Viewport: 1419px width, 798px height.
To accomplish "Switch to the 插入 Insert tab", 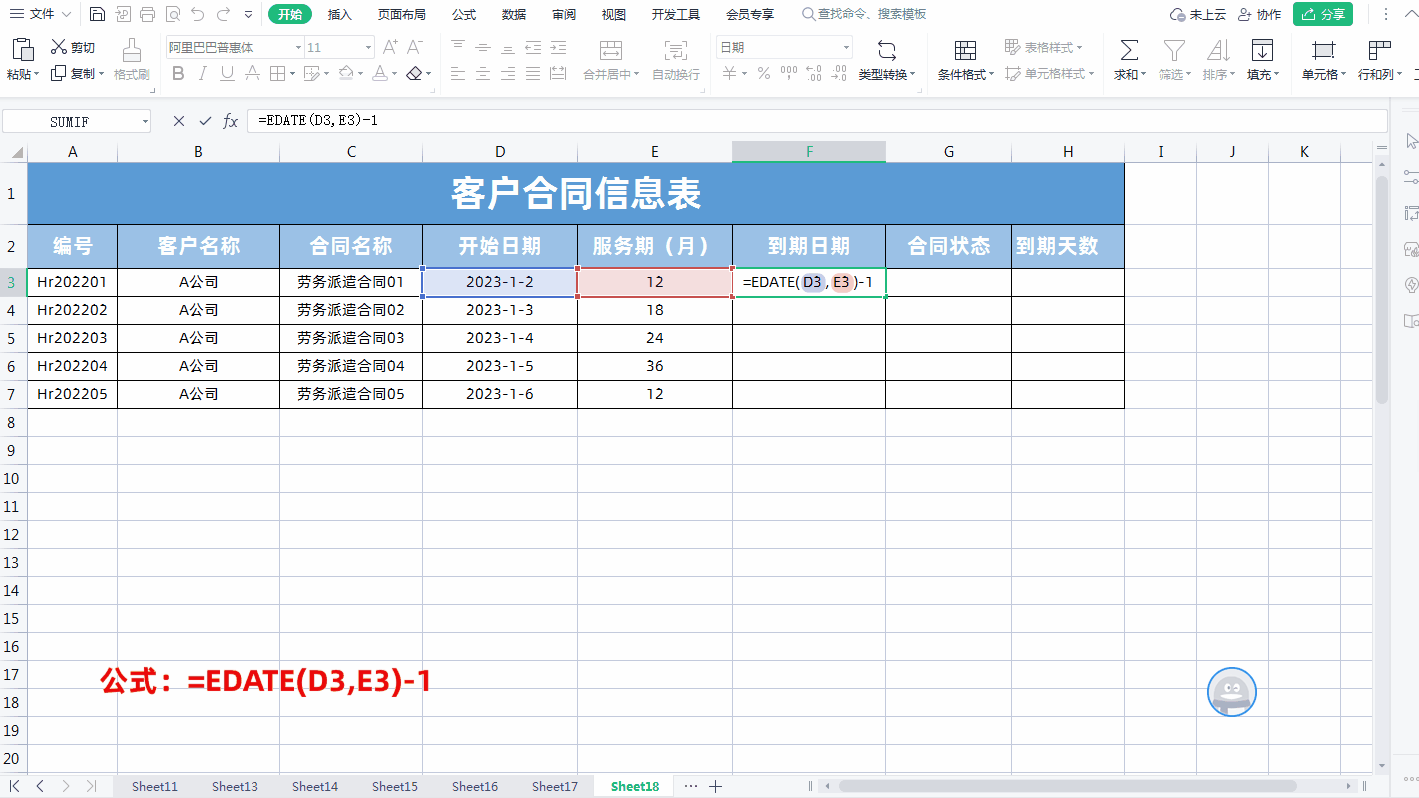I will (340, 14).
